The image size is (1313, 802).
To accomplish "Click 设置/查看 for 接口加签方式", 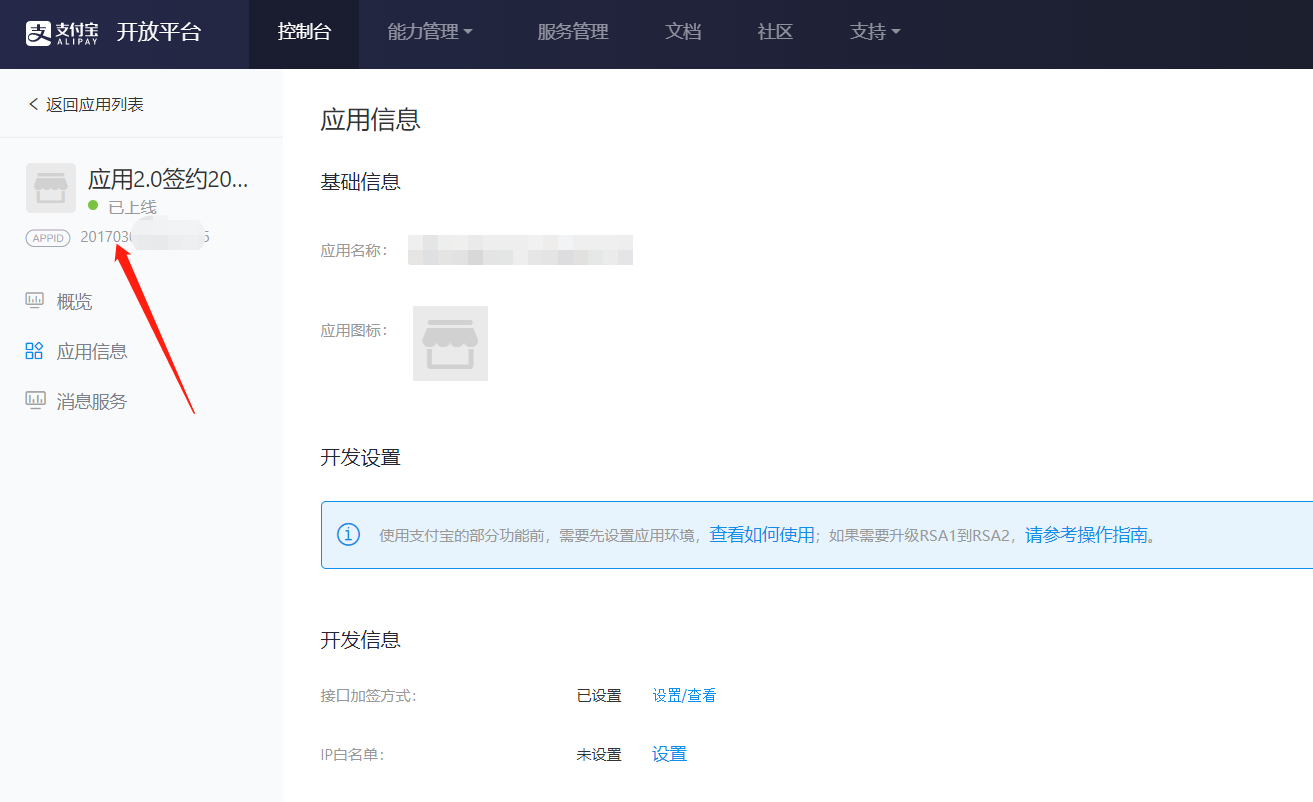I will (x=684, y=696).
